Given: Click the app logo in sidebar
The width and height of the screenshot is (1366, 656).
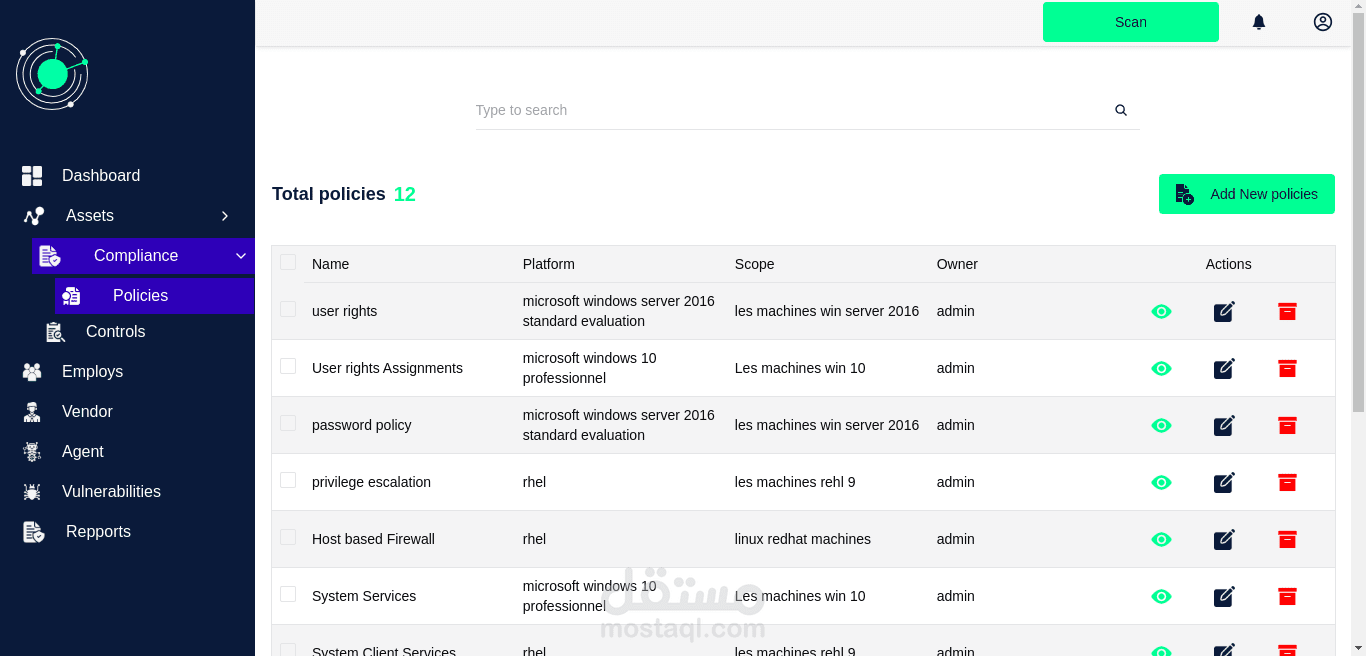Looking at the screenshot, I should (52, 74).
